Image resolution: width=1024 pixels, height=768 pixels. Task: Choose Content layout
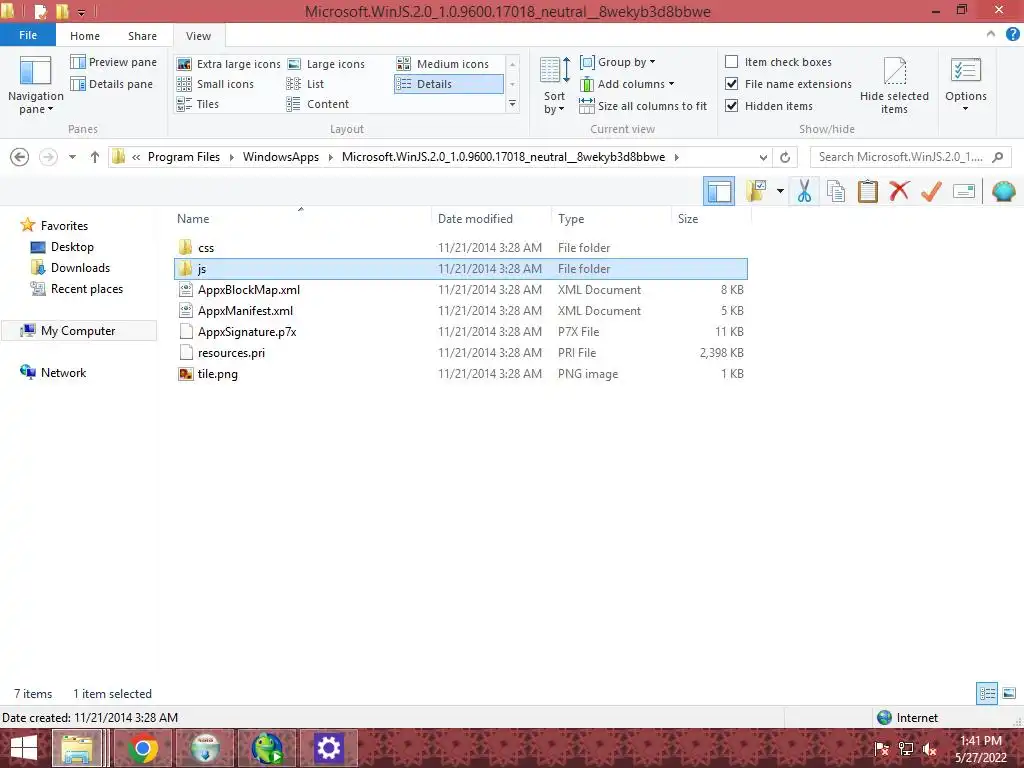point(317,104)
